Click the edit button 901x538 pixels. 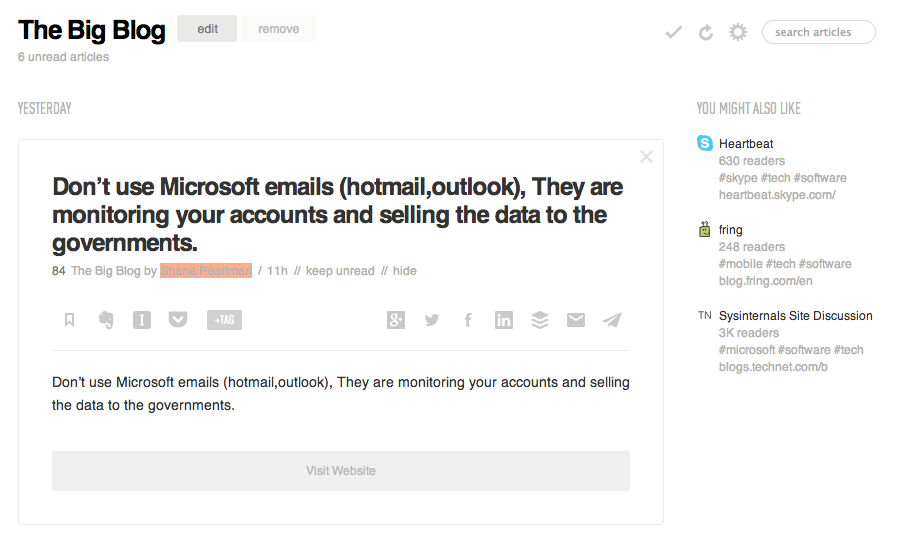(x=207, y=29)
